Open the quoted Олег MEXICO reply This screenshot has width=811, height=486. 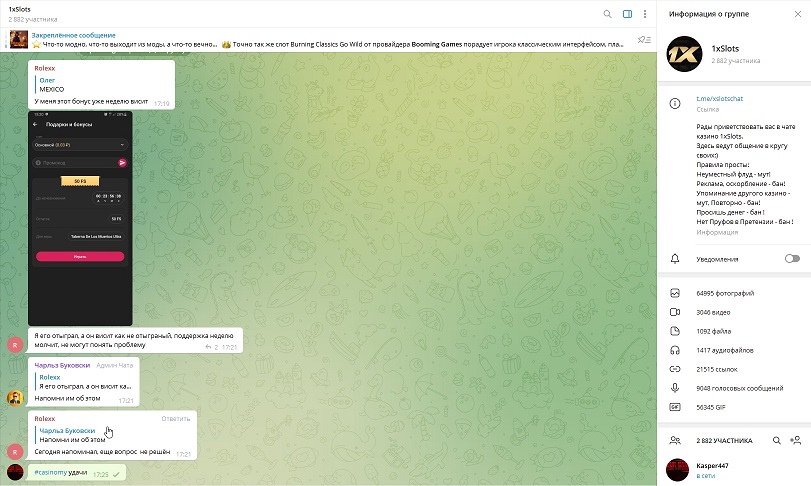103,84
